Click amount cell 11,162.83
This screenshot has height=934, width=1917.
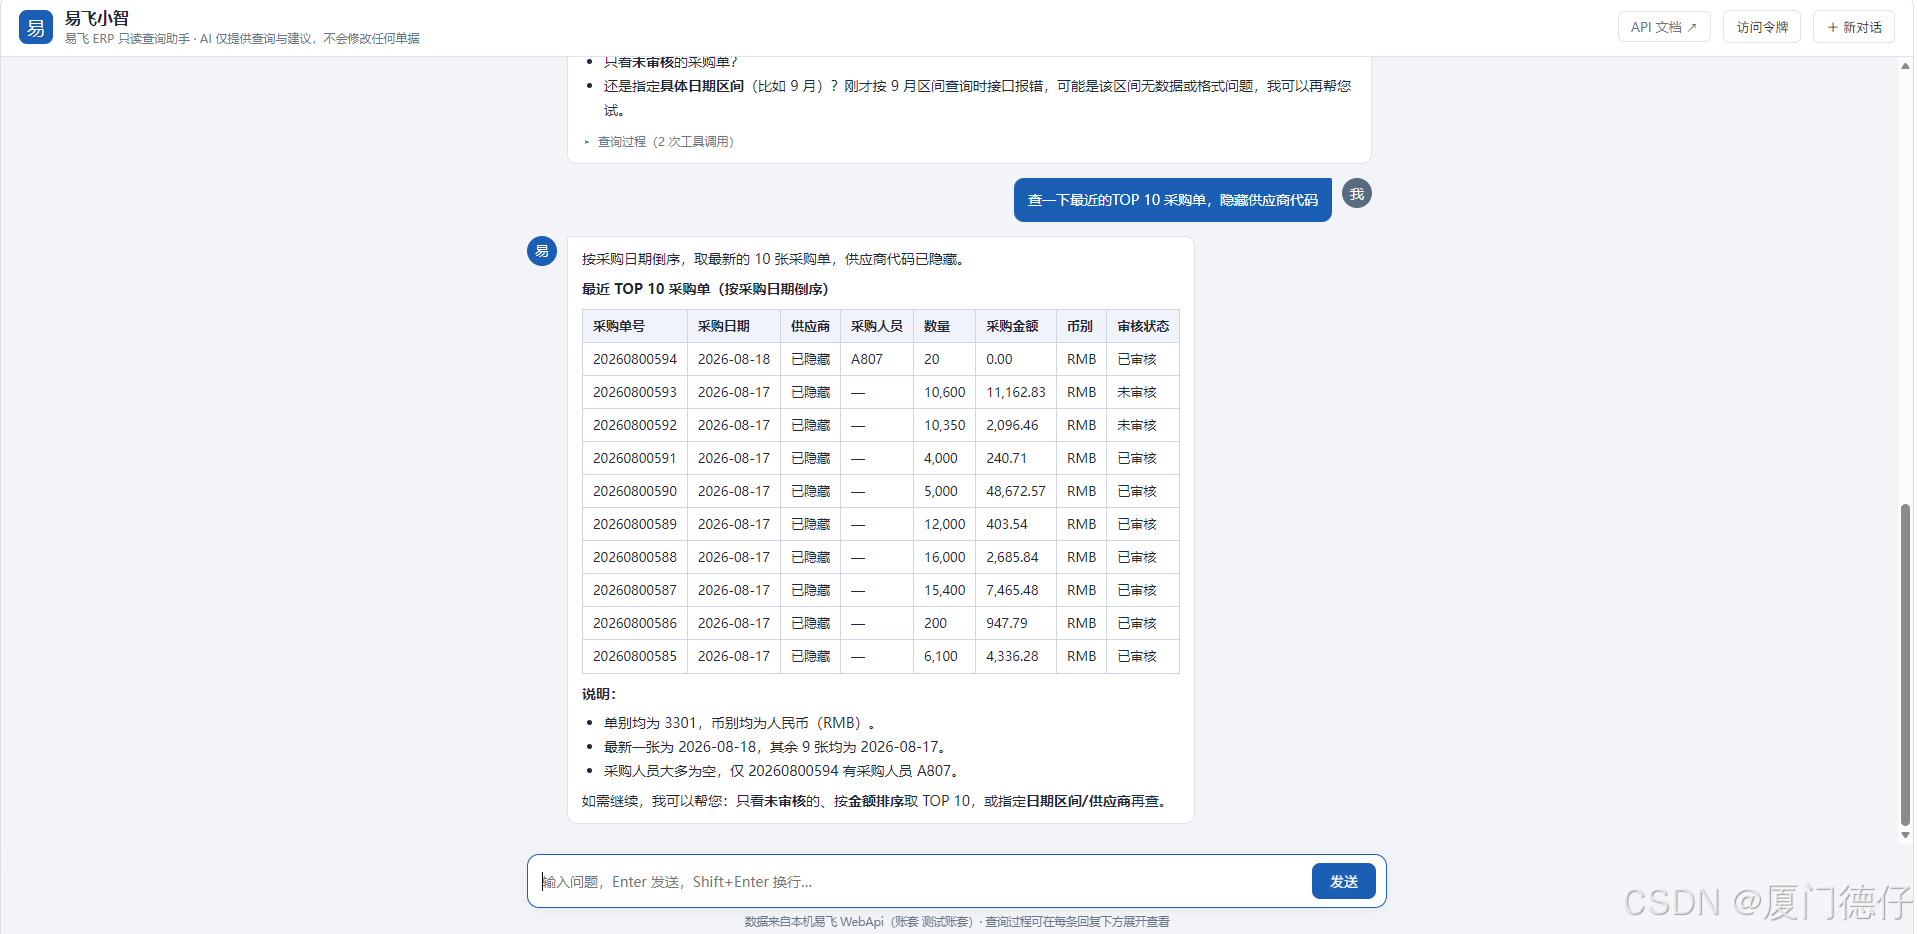click(x=1016, y=392)
